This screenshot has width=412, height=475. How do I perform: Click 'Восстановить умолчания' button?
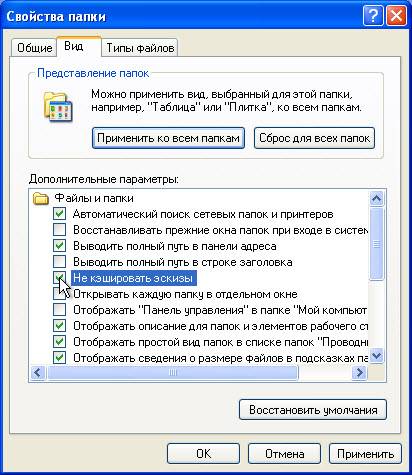pos(313,409)
